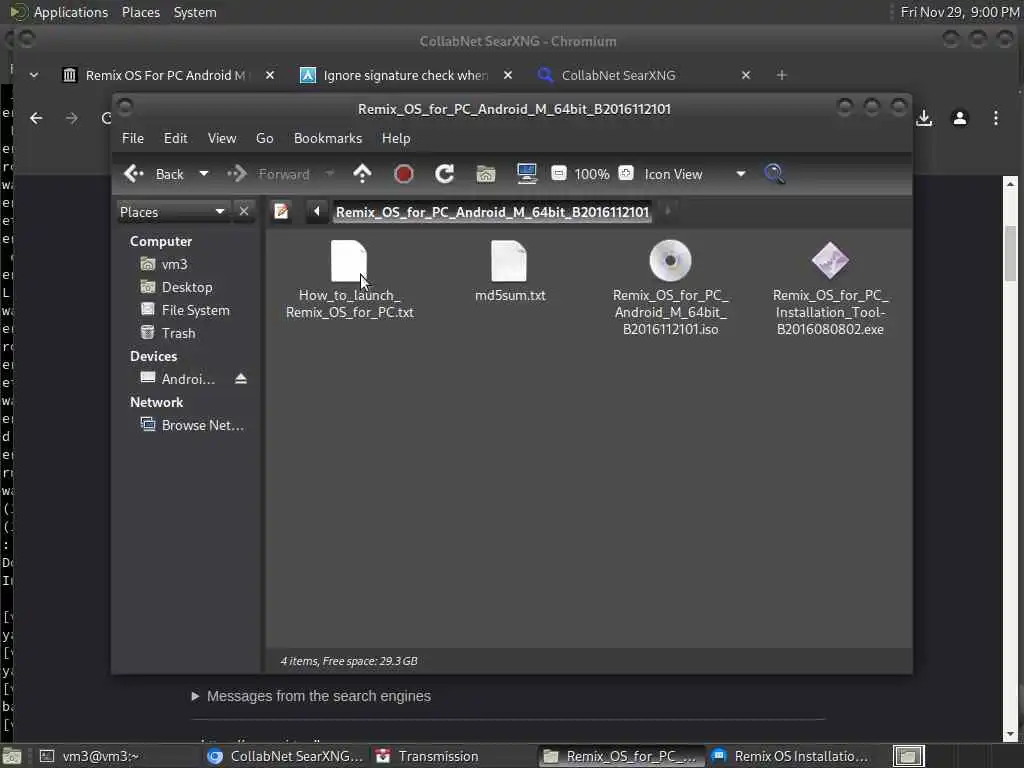
Task: Click Chromium forward navigation arrow
Action: tap(72, 118)
